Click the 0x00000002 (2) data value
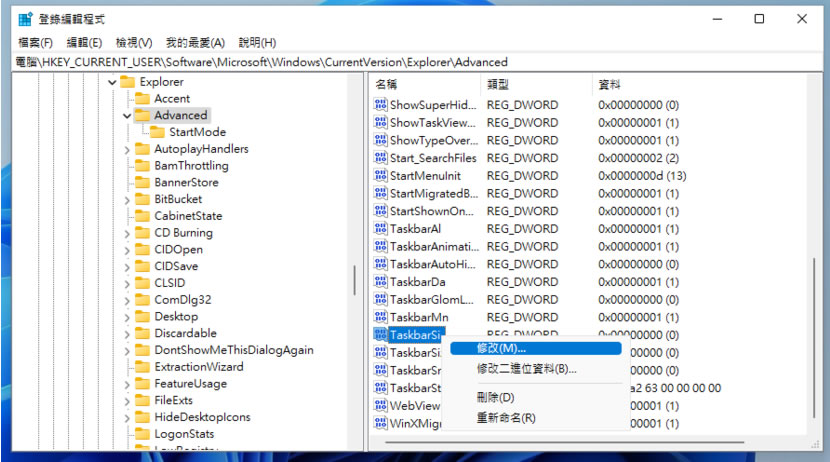Screen dimensions: 830x462 click(638, 158)
